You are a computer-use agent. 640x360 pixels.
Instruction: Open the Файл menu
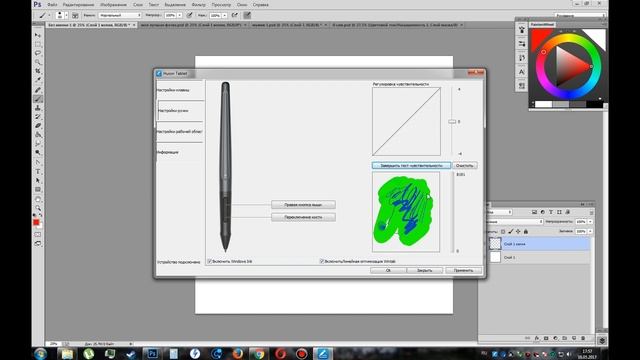point(52,5)
